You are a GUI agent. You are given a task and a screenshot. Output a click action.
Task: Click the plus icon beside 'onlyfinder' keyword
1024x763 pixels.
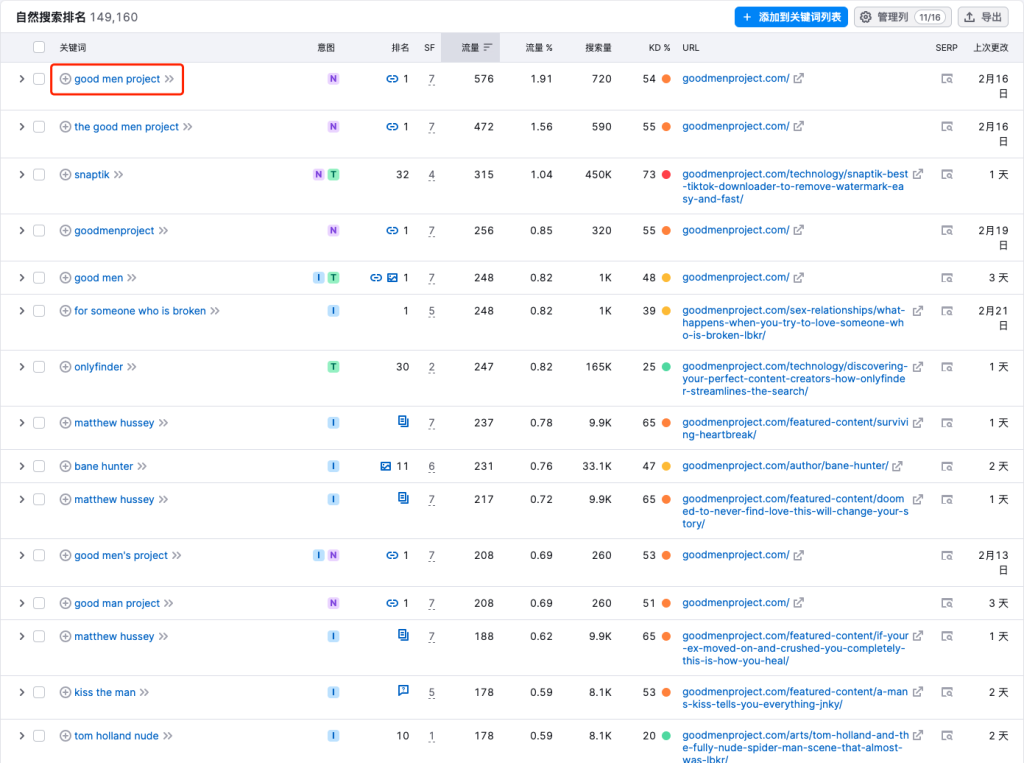pyautogui.click(x=65, y=366)
